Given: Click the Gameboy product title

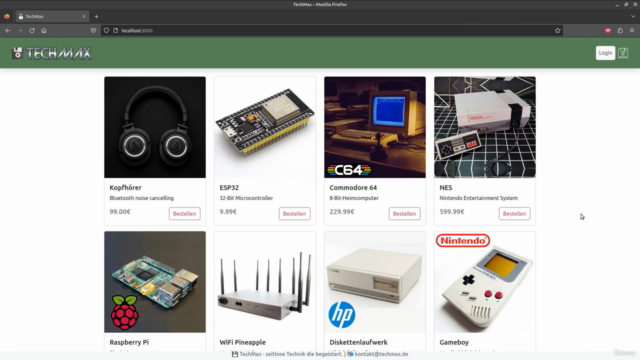Looking at the screenshot, I should [x=454, y=342].
